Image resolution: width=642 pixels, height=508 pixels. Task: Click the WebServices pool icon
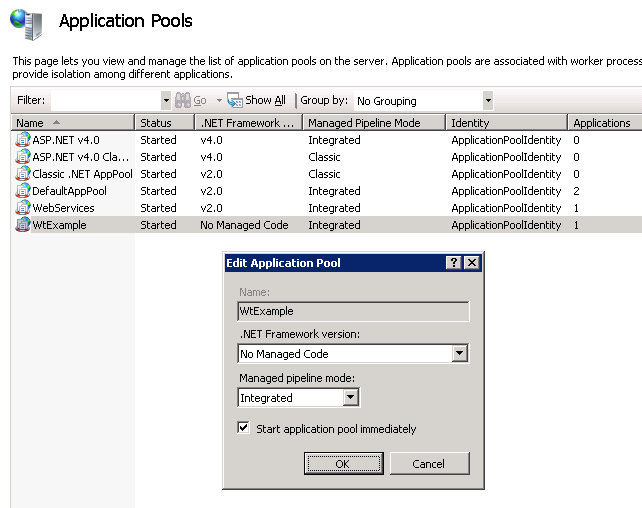23,208
